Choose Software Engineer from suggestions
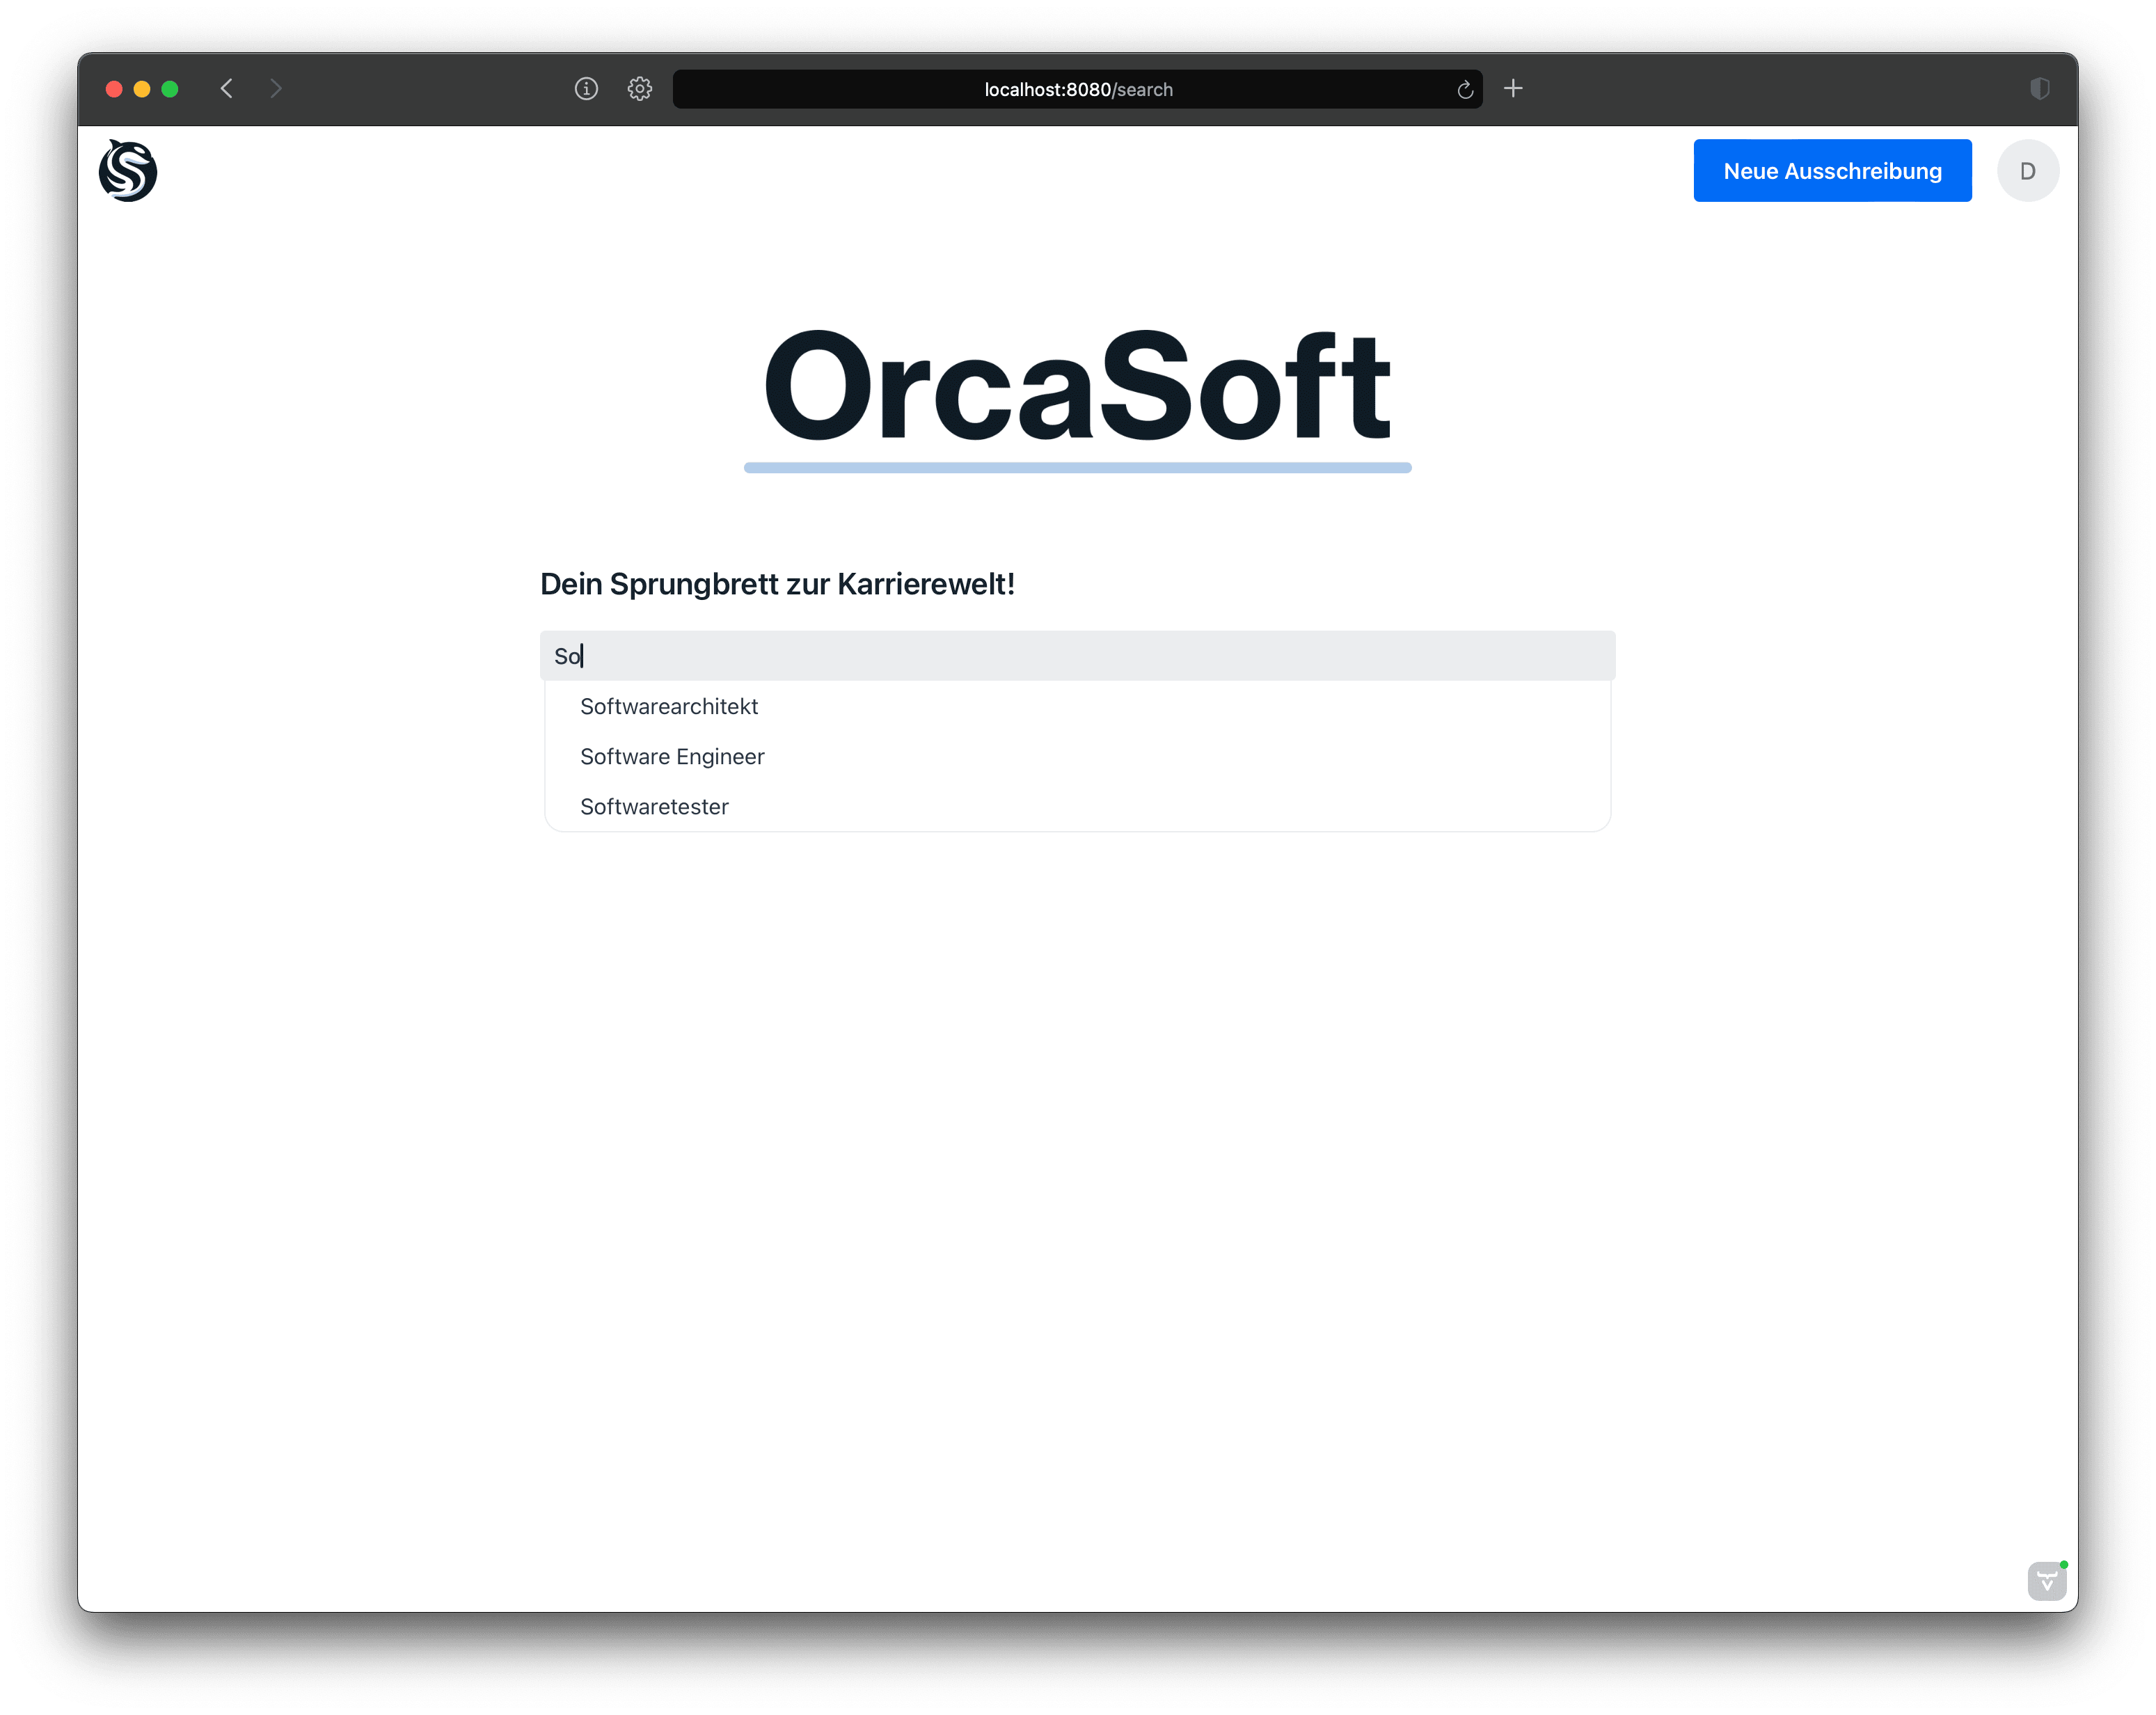 [672, 757]
